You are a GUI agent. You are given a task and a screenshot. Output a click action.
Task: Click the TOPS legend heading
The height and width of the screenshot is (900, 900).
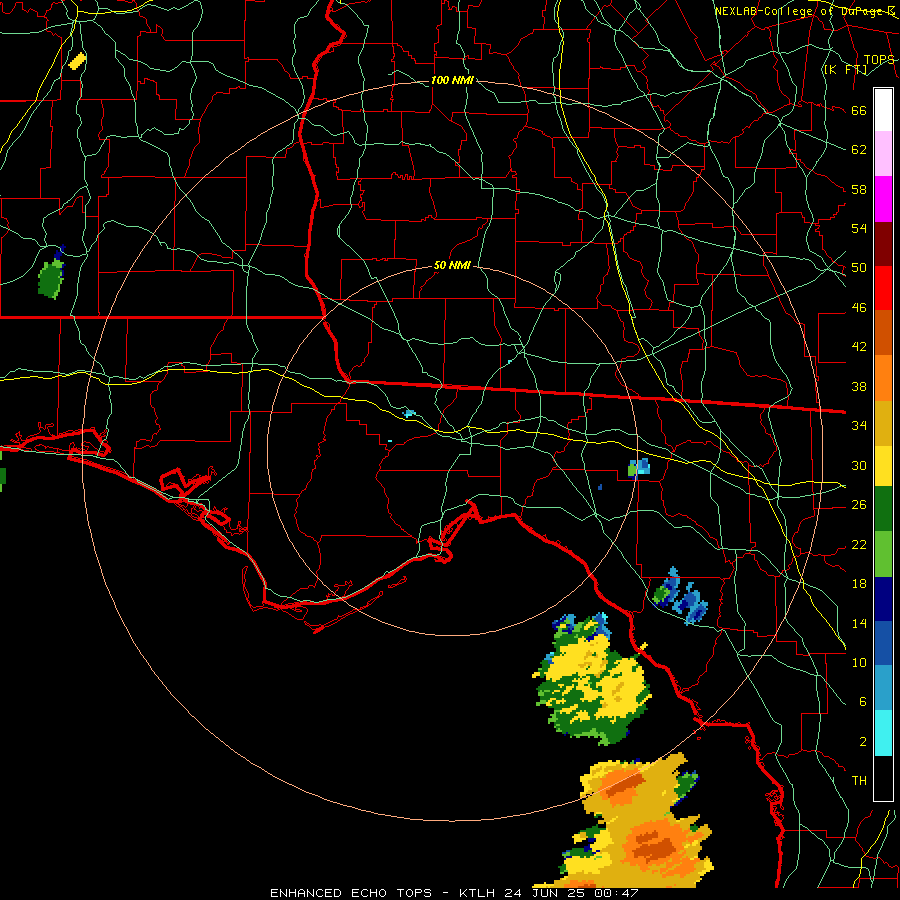(879, 60)
